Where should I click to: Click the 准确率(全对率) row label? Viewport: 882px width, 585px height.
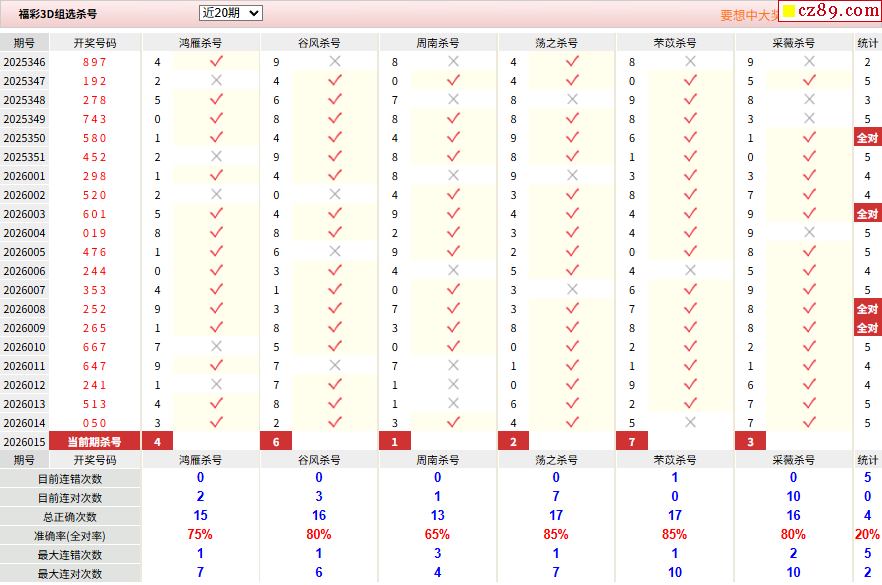[x=71, y=536]
